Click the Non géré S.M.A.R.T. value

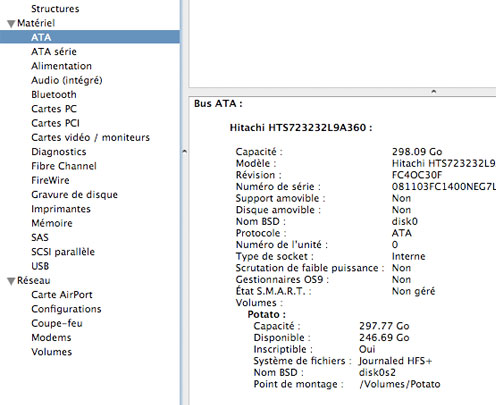pos(414,292)
